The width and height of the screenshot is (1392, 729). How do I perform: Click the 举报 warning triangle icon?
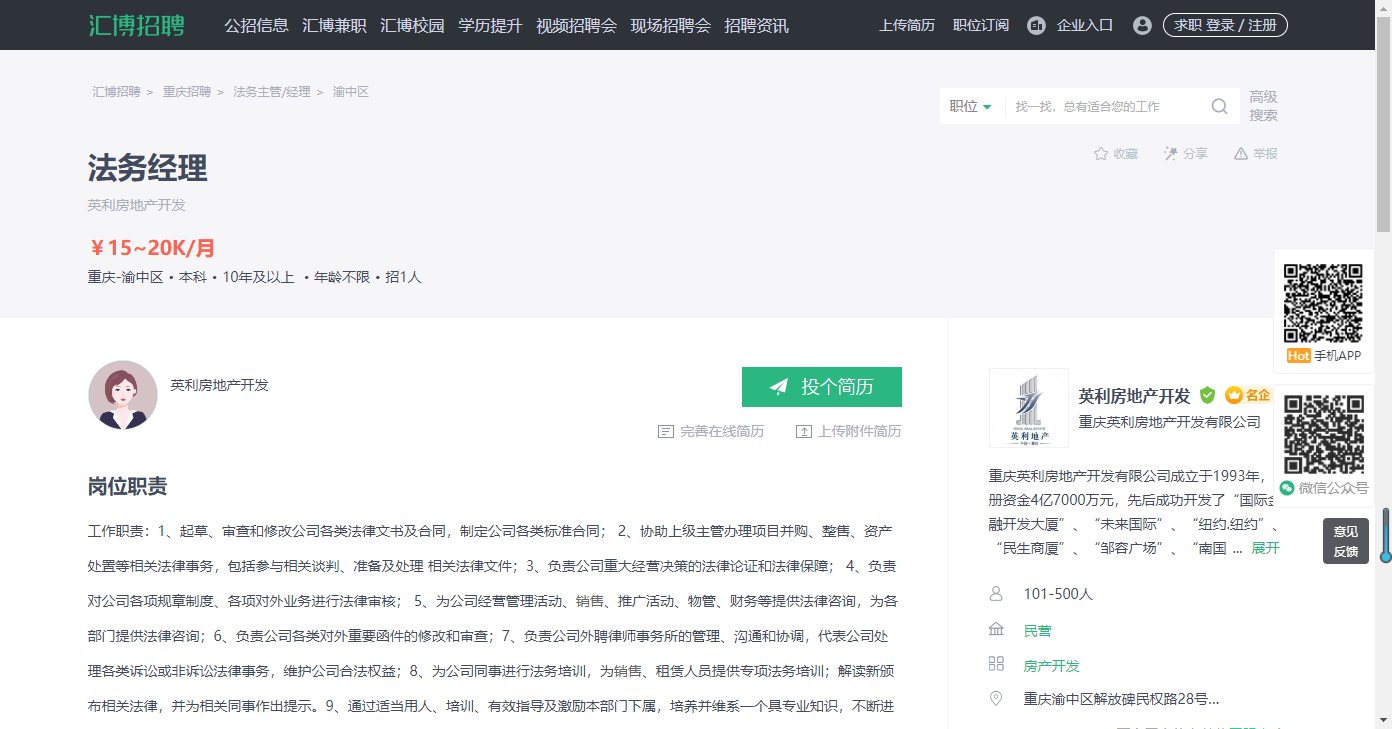(1241, 153)
